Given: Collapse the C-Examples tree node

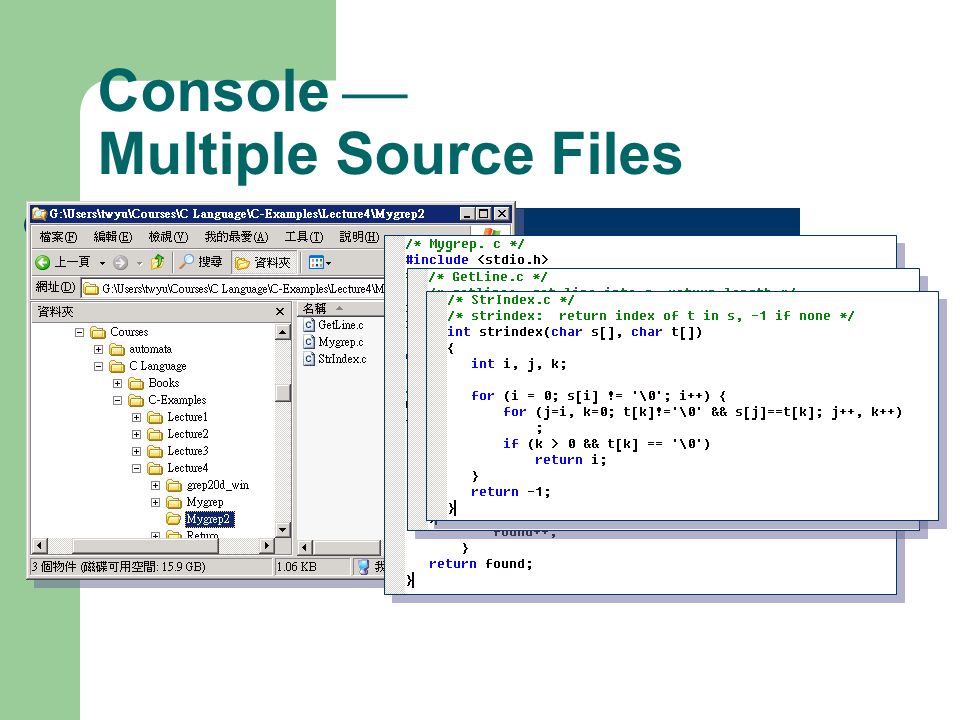Looking at the screenshot, I should (118, 400).
